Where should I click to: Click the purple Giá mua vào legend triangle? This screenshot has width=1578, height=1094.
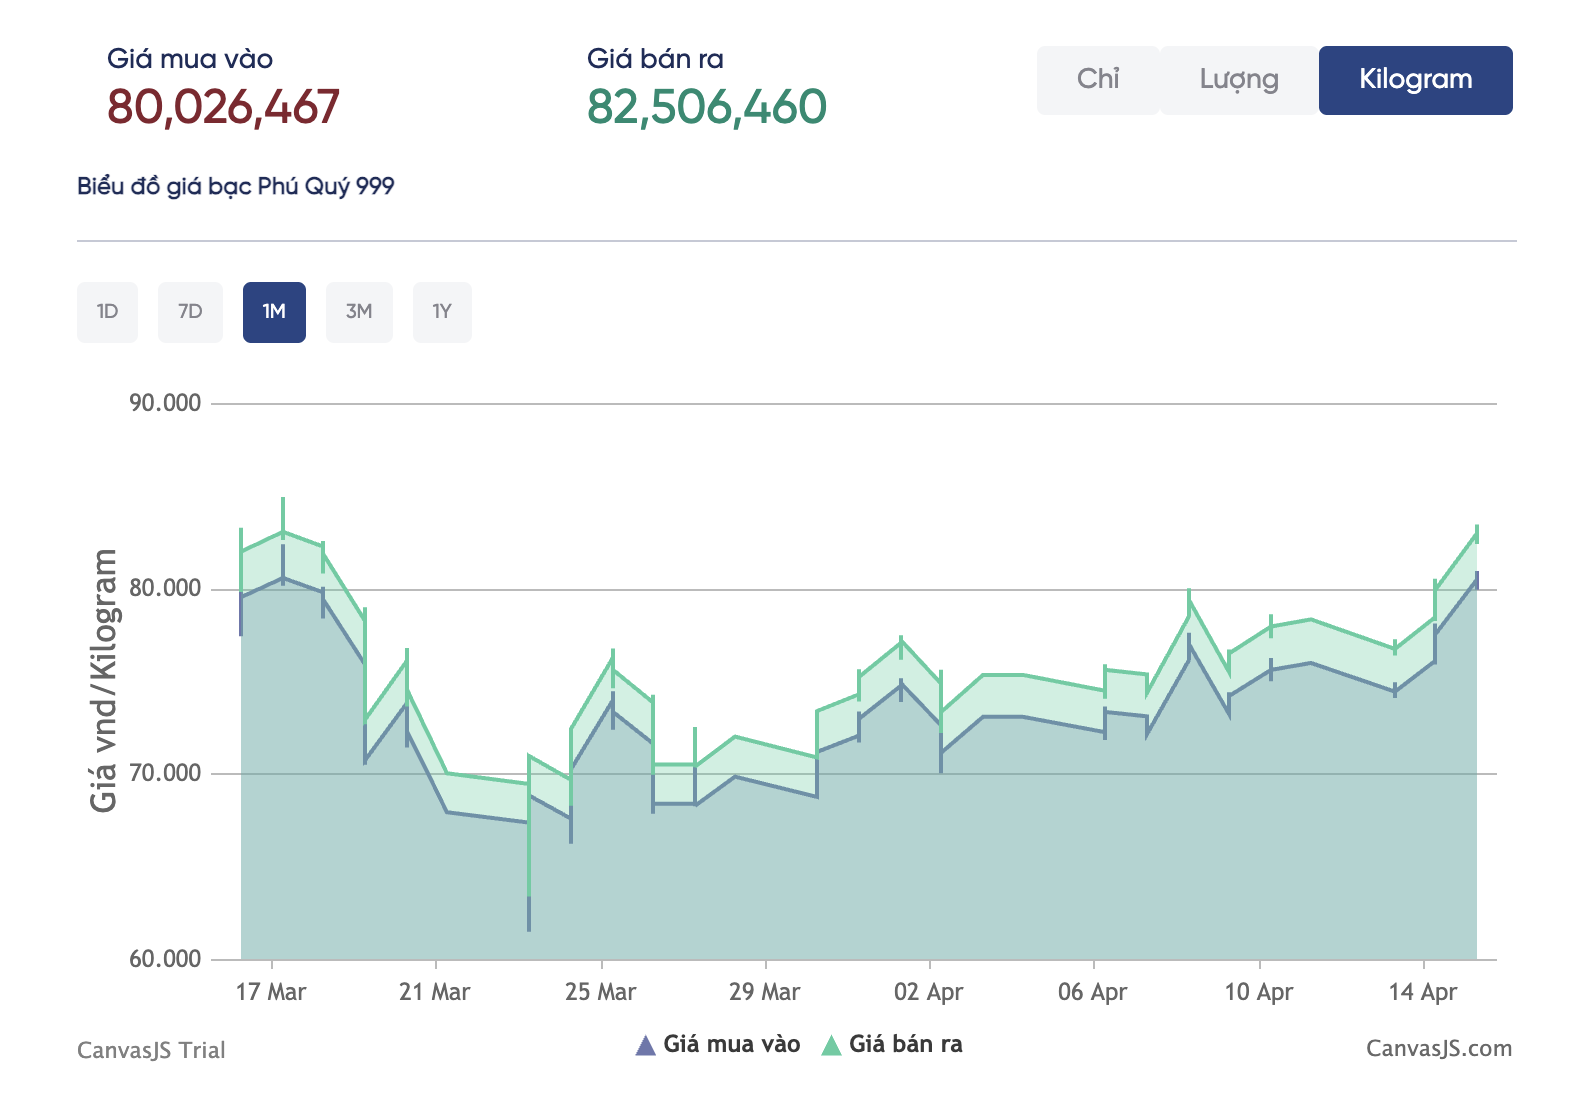(646, 1046)
